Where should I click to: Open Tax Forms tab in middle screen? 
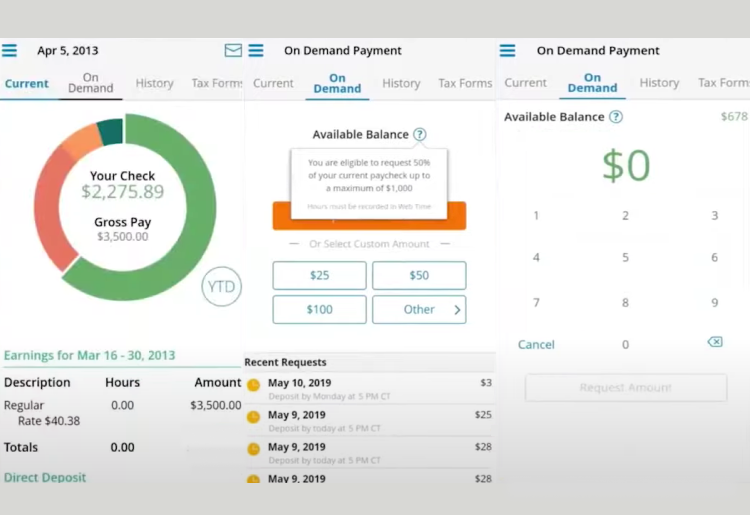pos(465,84)
